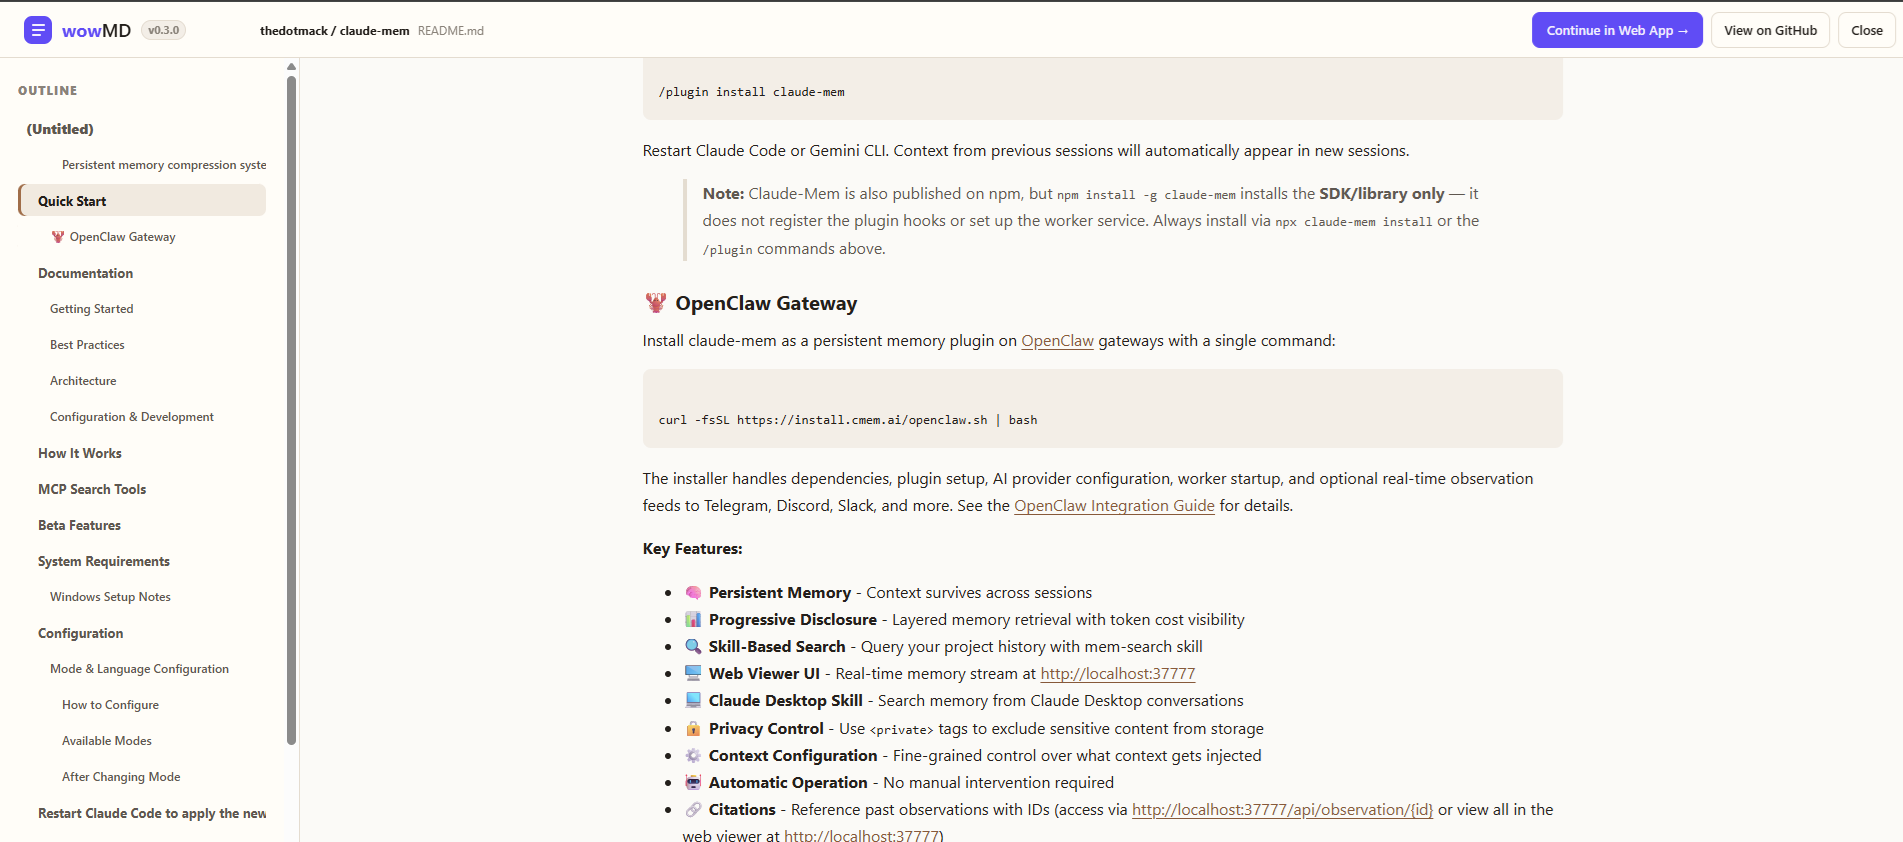Click the link icon beside Citations
The image size is (1903, 842).
pyautogui.click(x=693, y=810)
